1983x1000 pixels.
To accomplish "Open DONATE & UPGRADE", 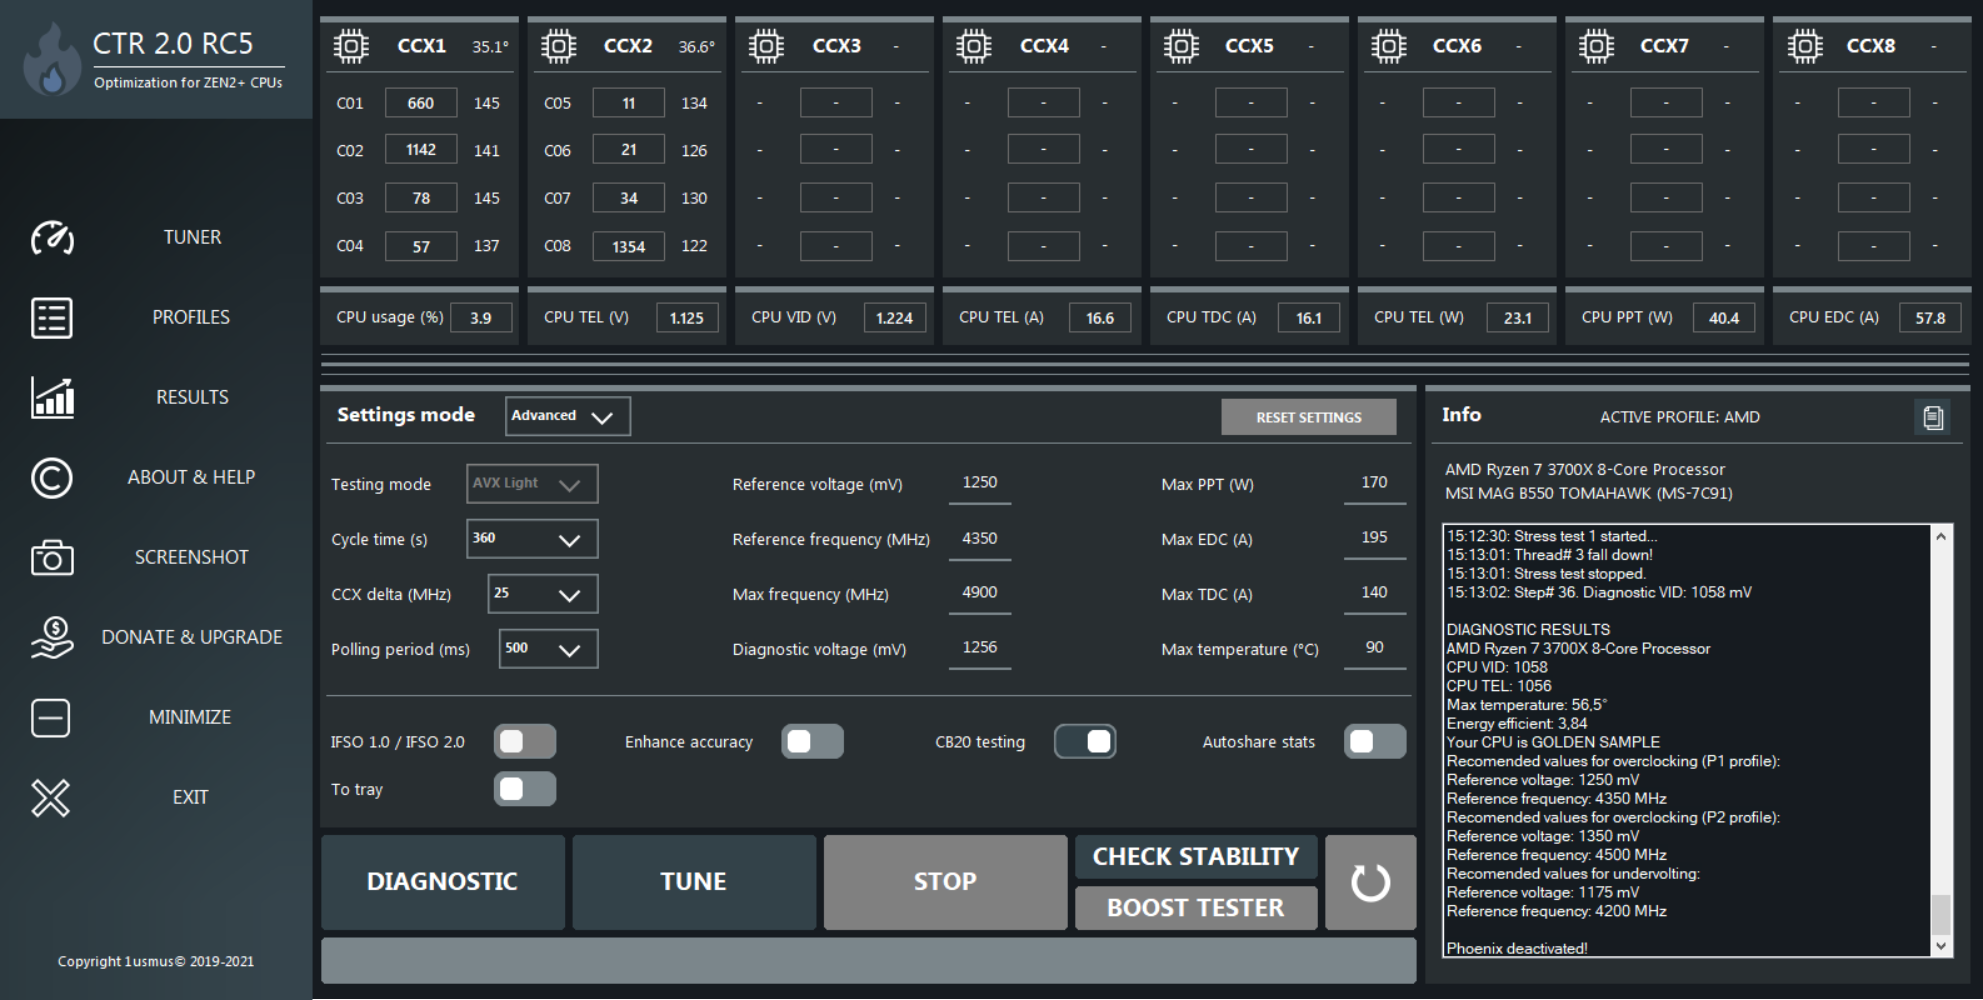I will [x=192, y=638].
